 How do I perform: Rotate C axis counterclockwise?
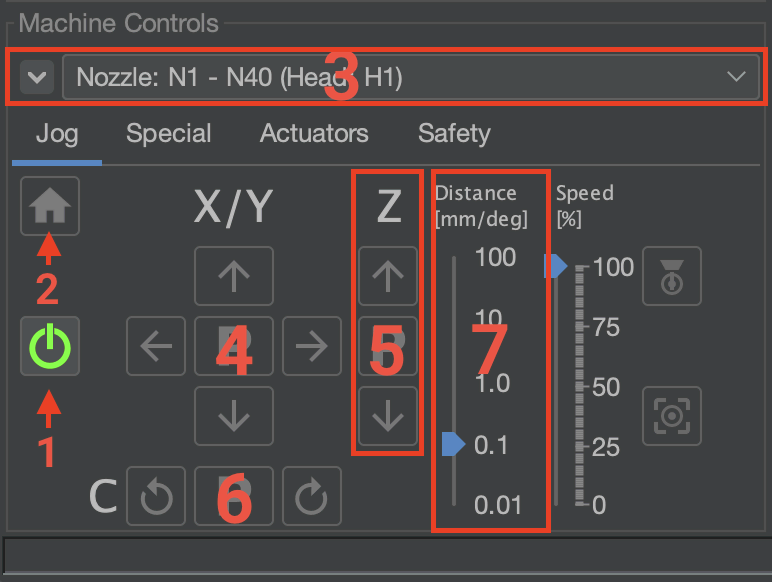coord(157,497)
